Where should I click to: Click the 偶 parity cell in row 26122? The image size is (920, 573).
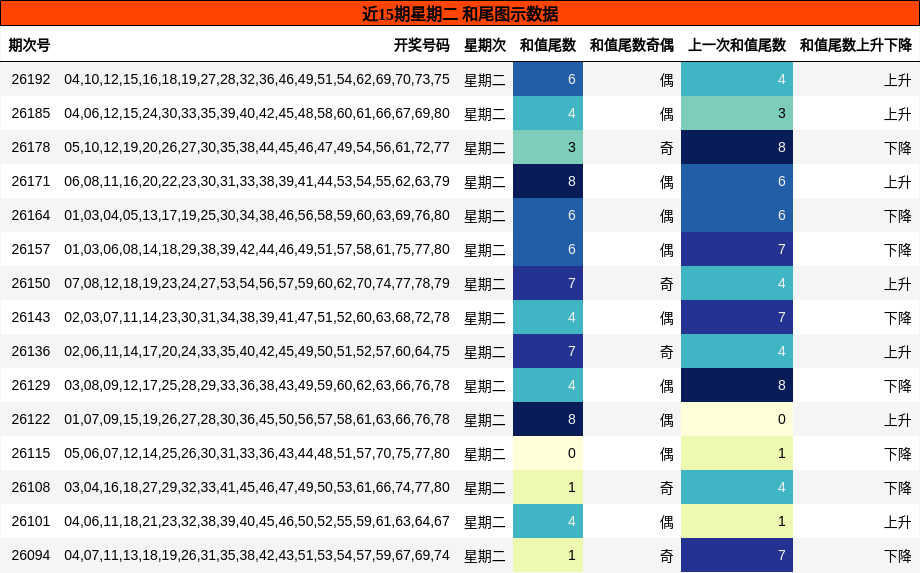[667, 420]
